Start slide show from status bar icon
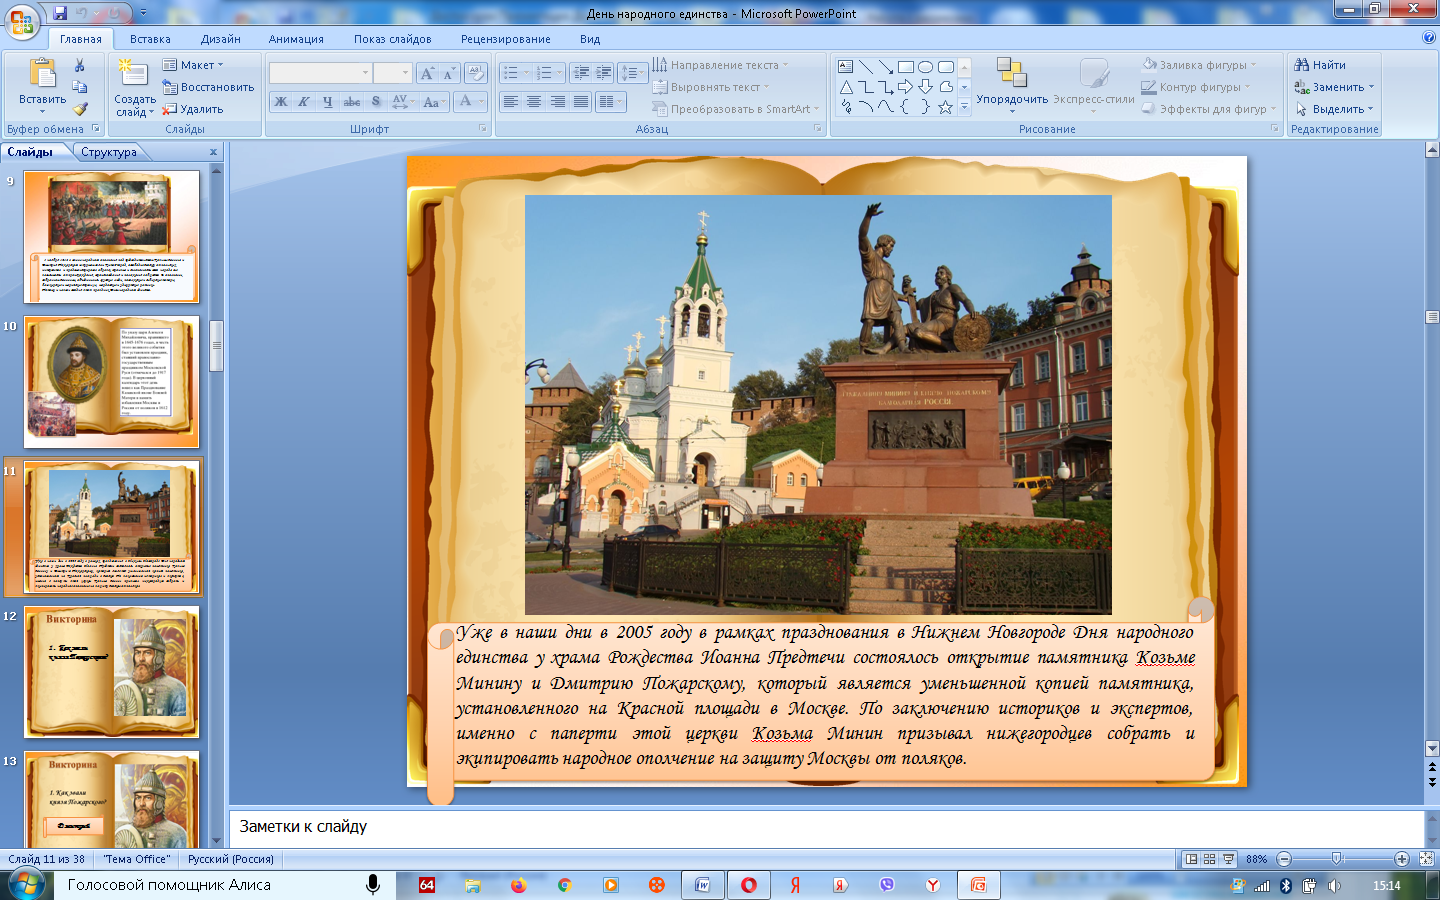This screenshot has width=1440, height=900. pos(1228,859)
